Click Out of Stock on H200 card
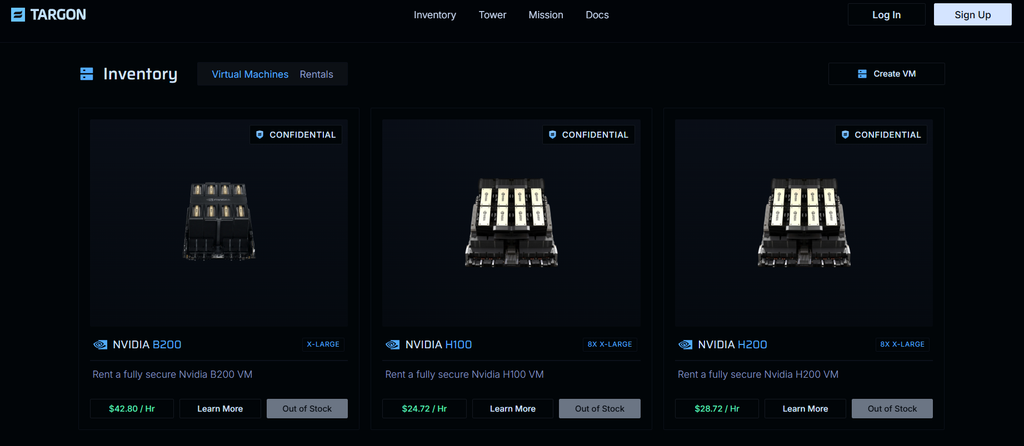The width and height of the screenshot is (1024, 446). coord(892,409)
